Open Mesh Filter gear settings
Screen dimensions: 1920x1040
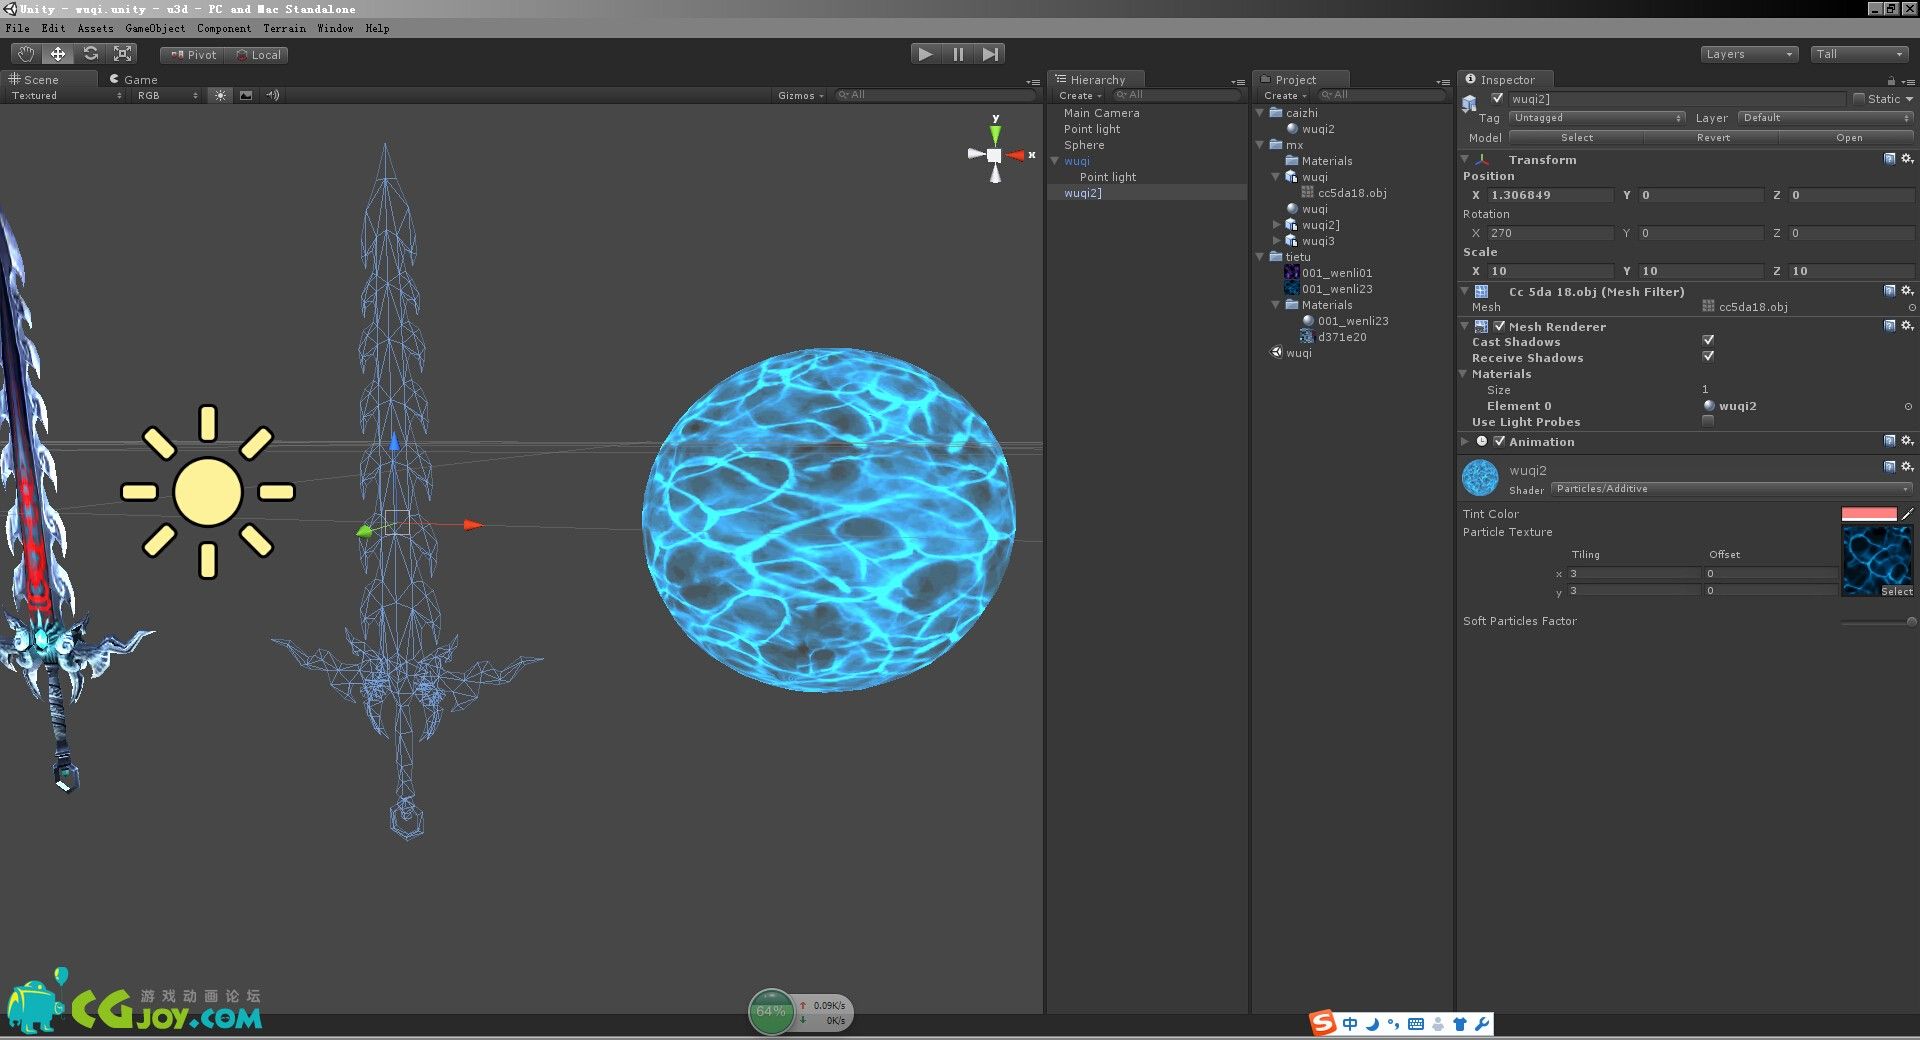click(x=1907, y=291)
